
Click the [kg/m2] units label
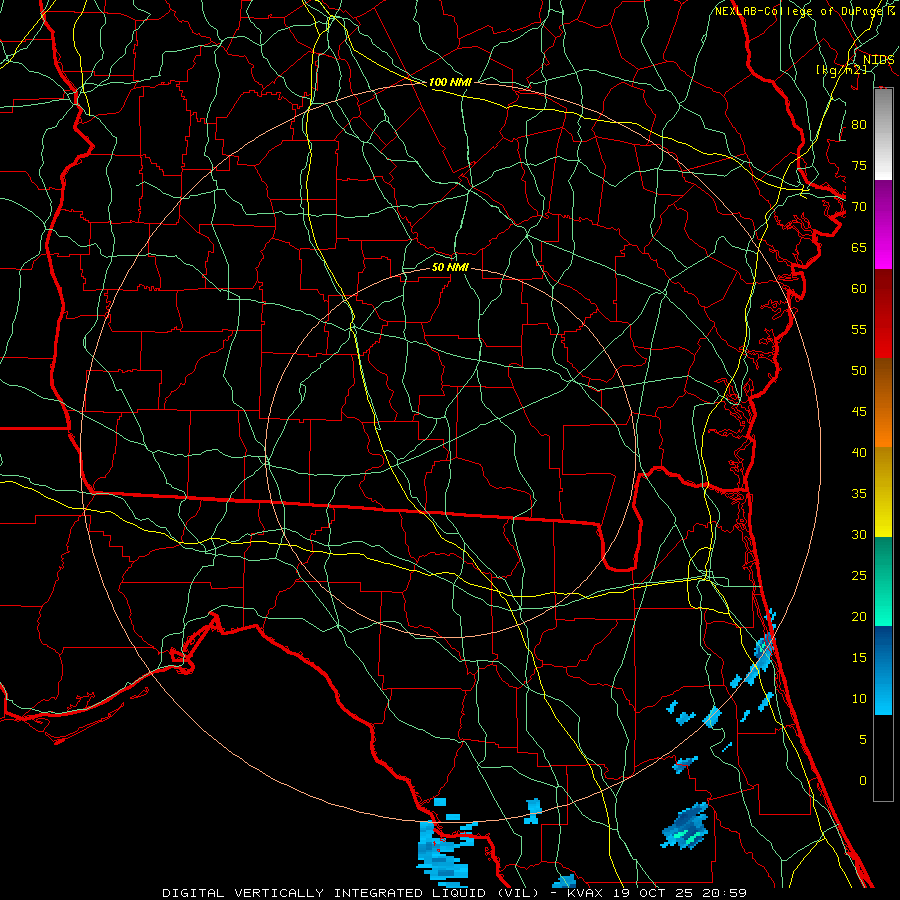click(841, 69)
